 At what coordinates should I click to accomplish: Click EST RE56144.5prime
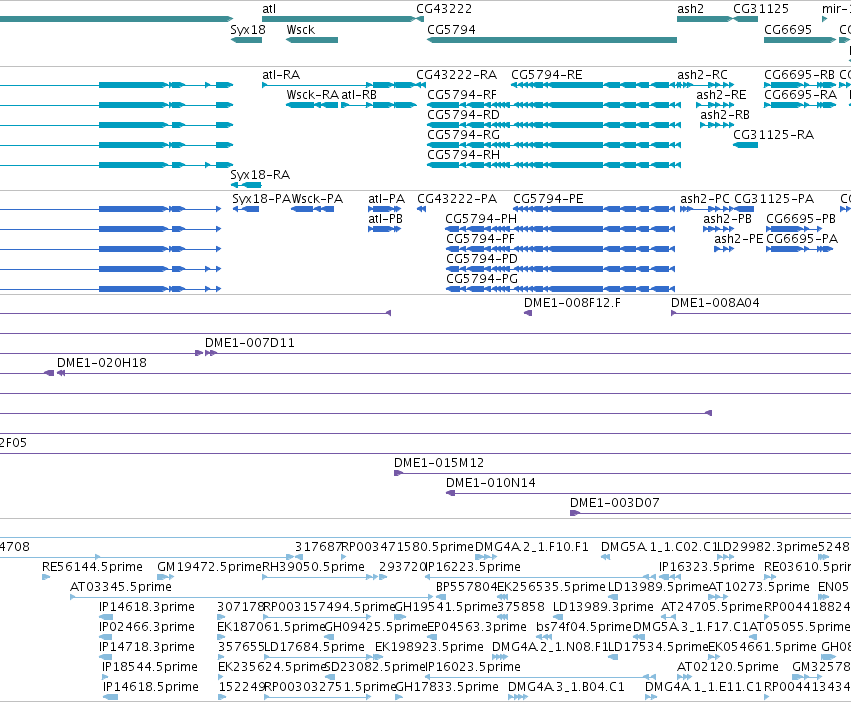click(92, 568)
